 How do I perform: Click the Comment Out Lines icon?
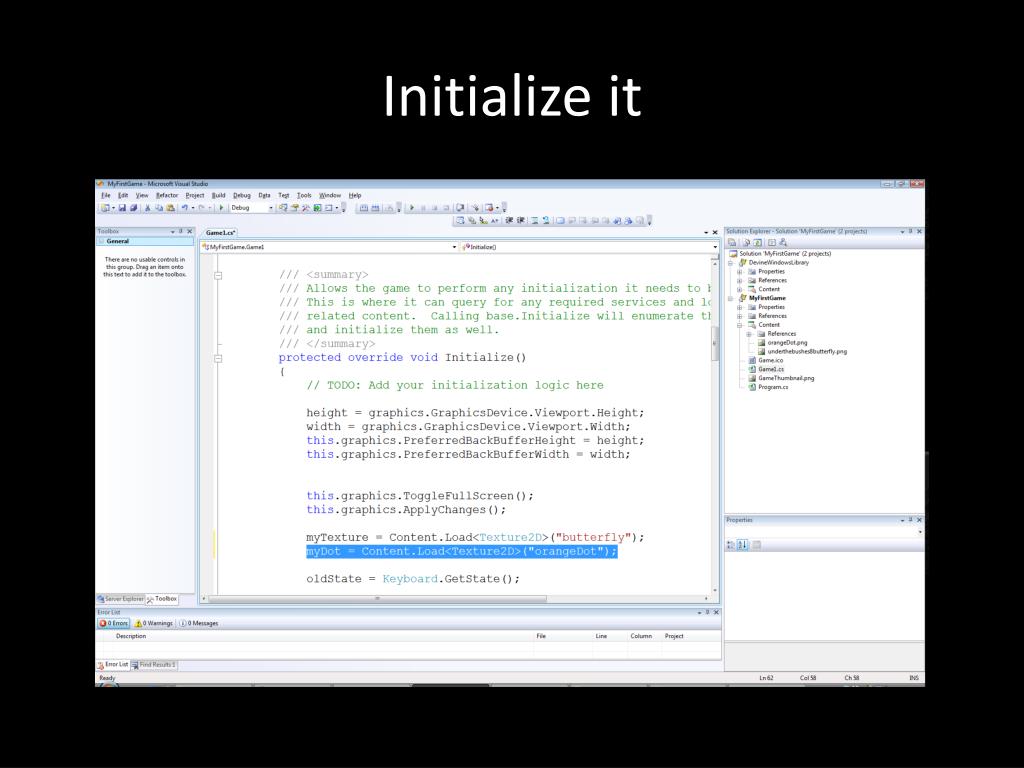[x=534, y=221]
